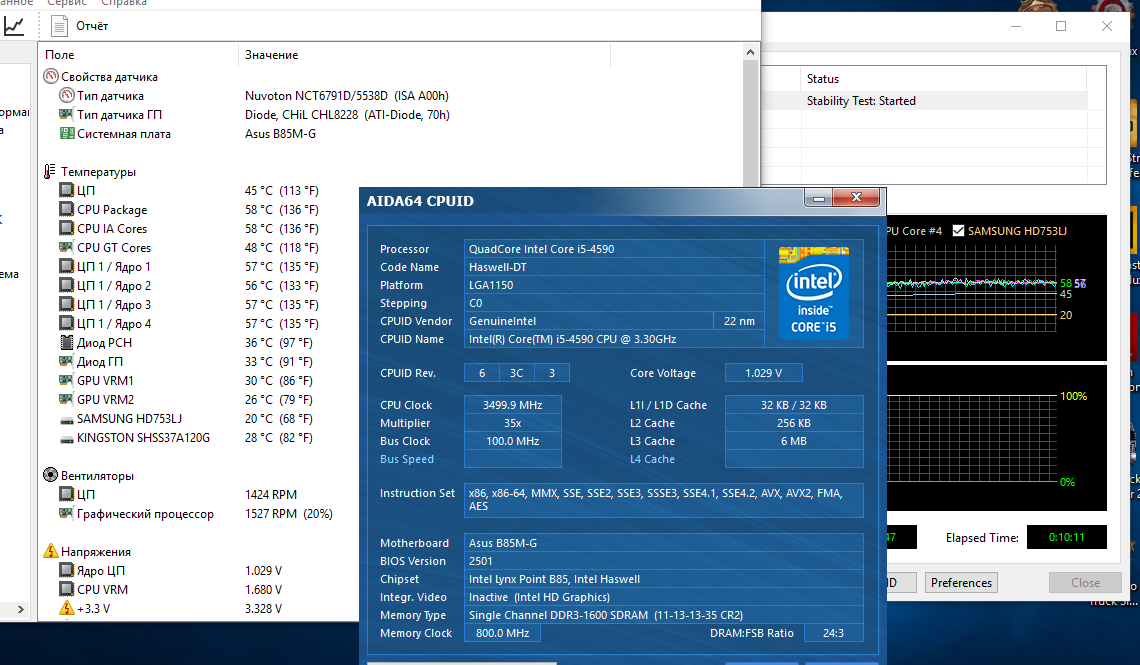Click the Nuvoton NCT6791D/5538D sensor value

[x=347, y=95]
